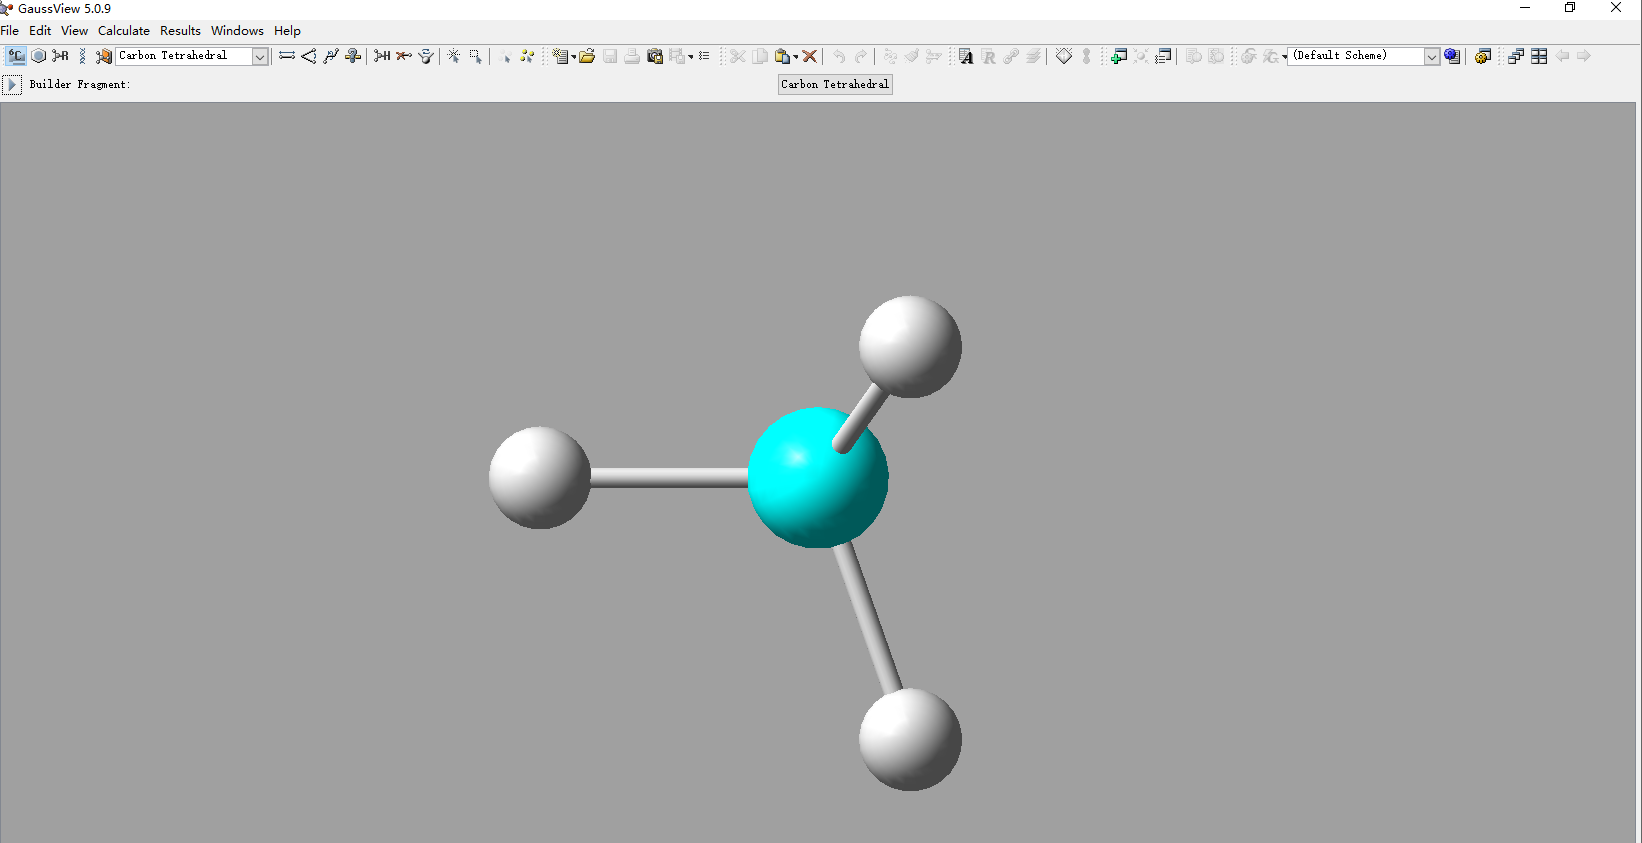The height and width of the screenshot is (843, 1642).
Task: Select the Modify Angle tool
Action: point(309,56)
